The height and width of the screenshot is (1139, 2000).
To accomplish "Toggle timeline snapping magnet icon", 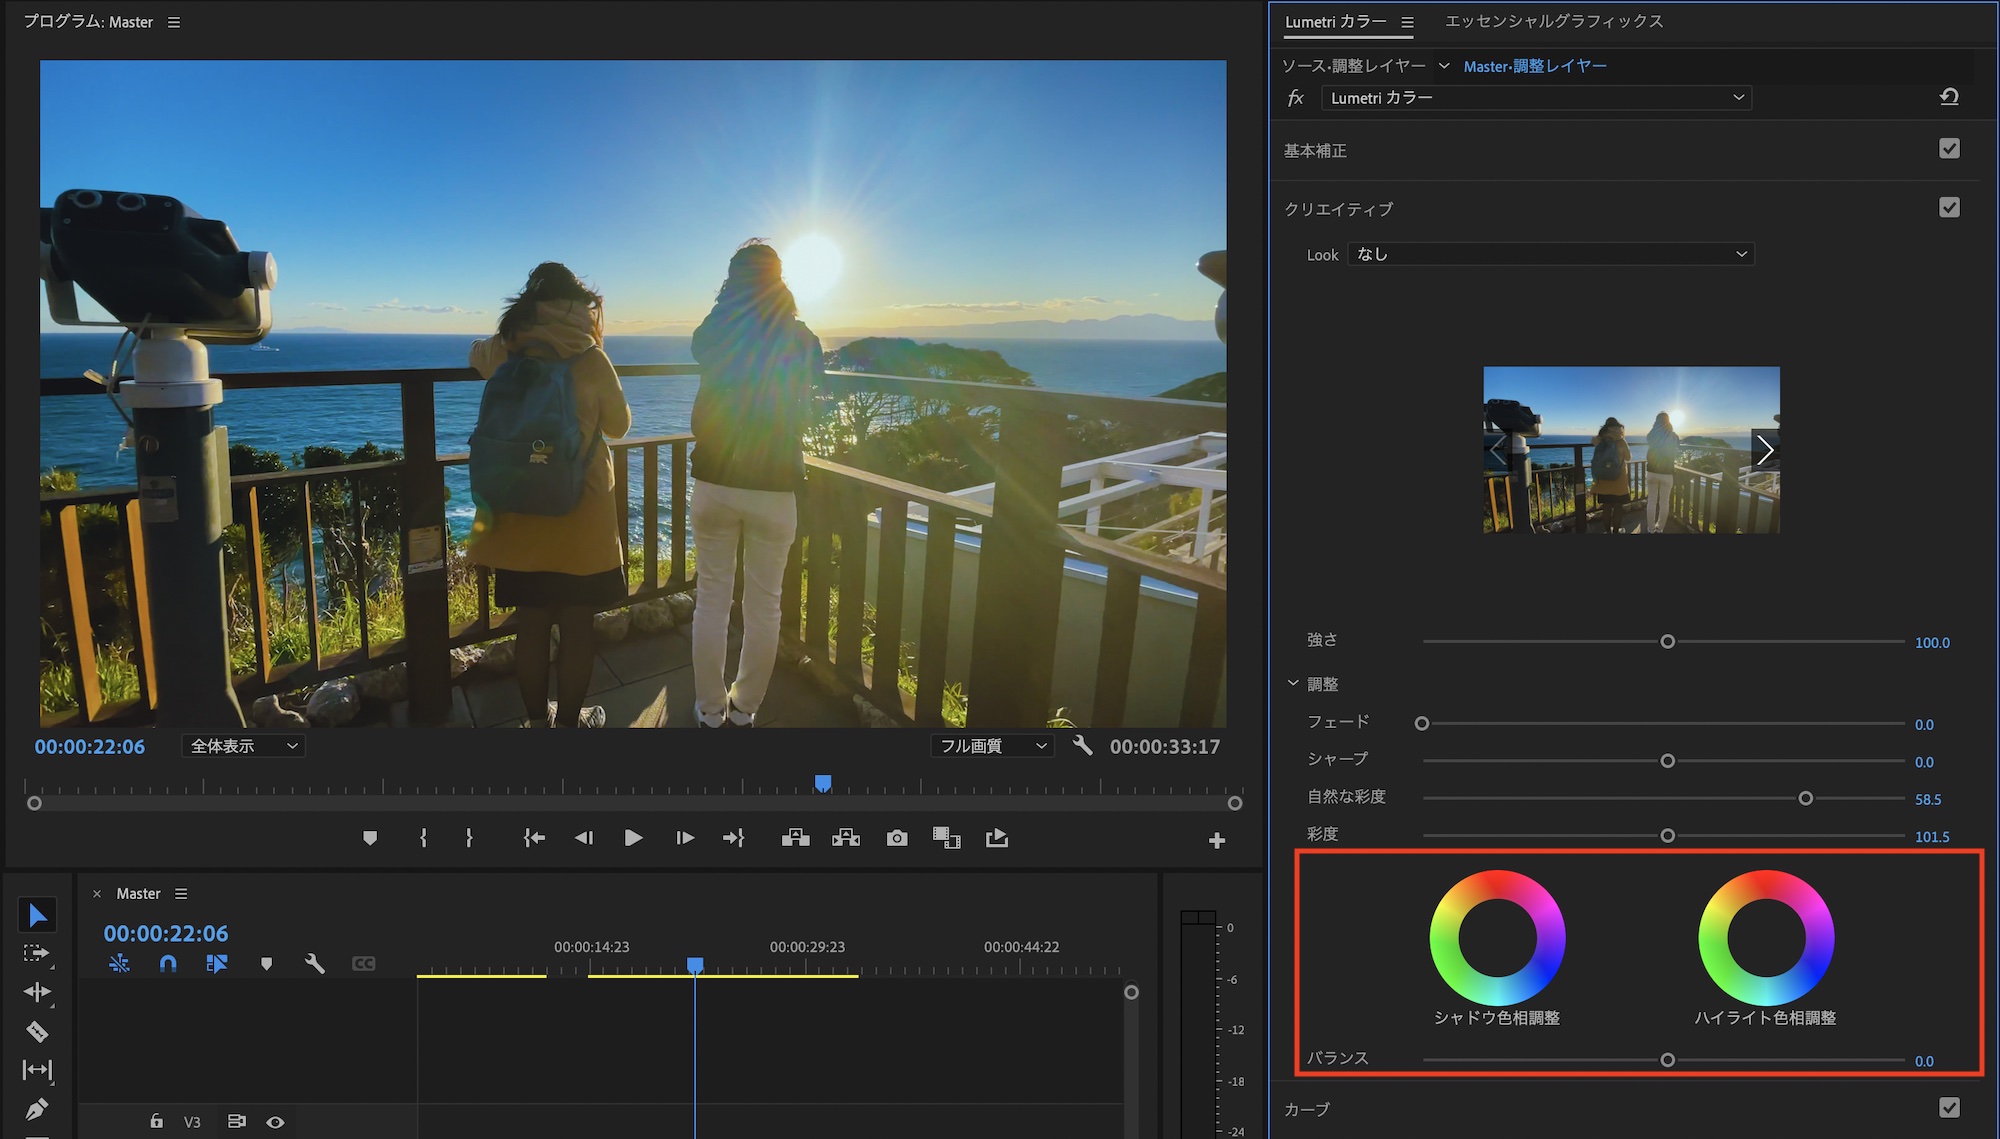I will tap(168, 963).
